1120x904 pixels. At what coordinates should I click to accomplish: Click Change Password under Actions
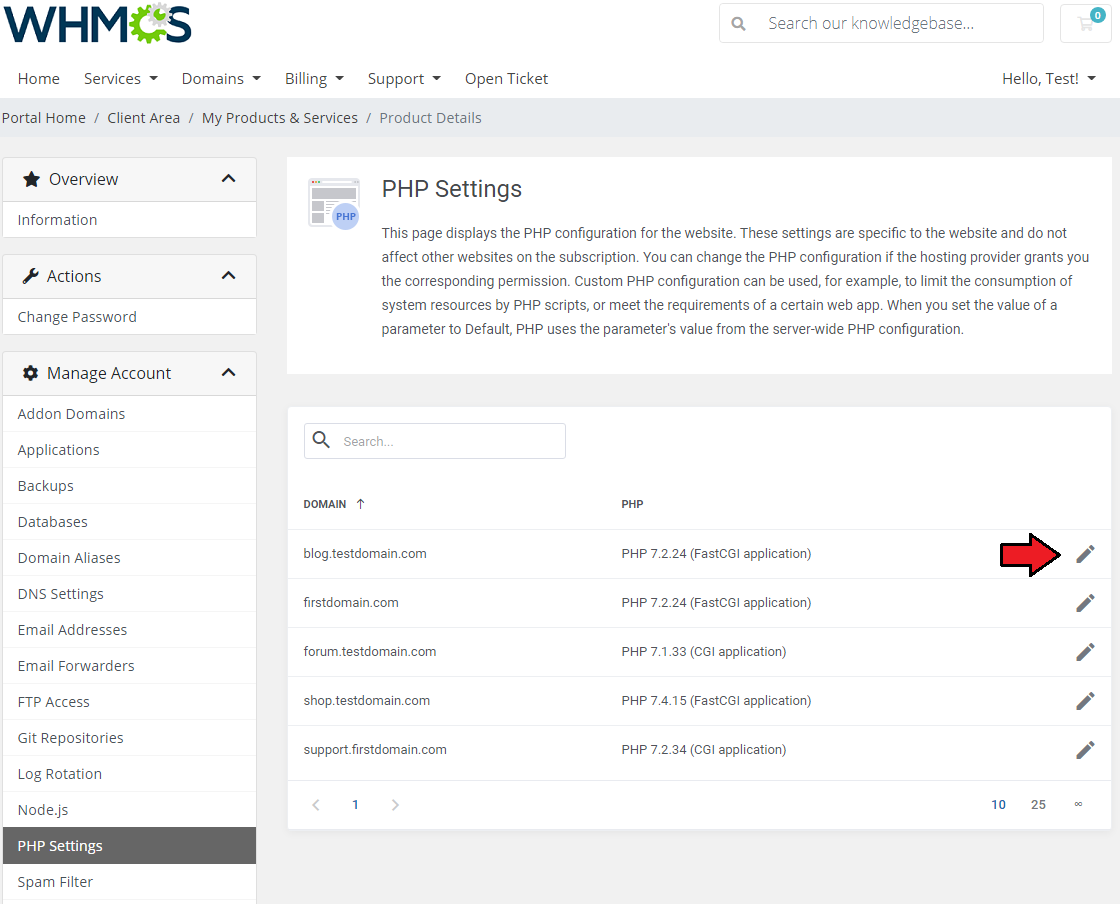pyautogui.click(x=129, y=317)
